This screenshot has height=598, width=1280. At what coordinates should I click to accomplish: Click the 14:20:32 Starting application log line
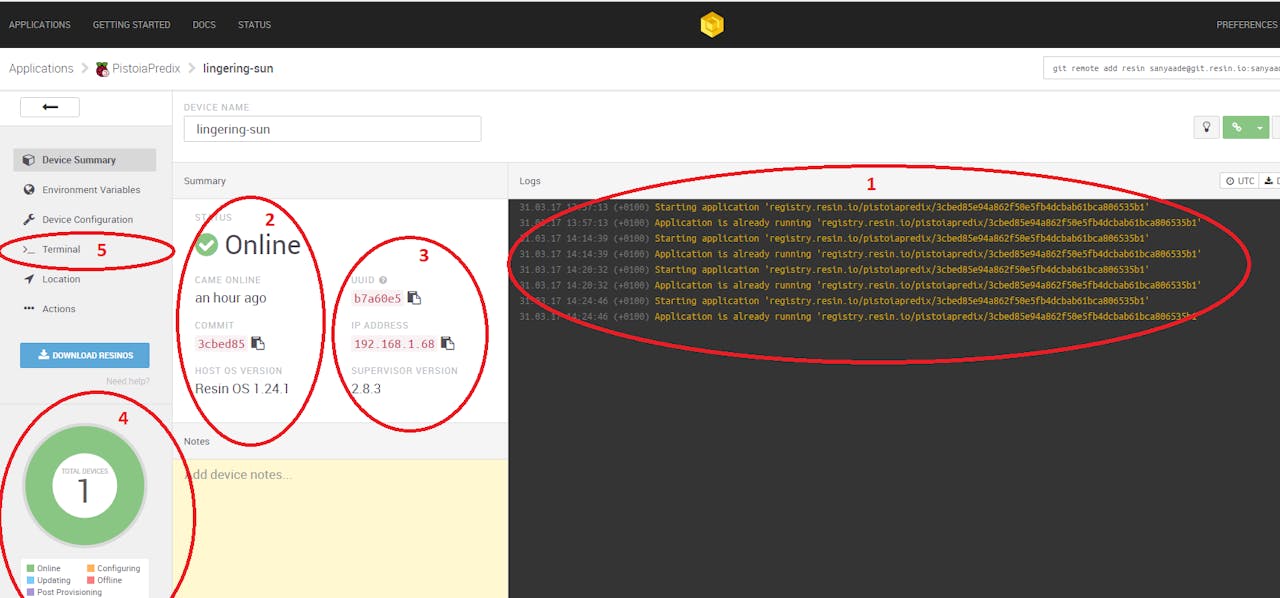[x=835, y=269]
